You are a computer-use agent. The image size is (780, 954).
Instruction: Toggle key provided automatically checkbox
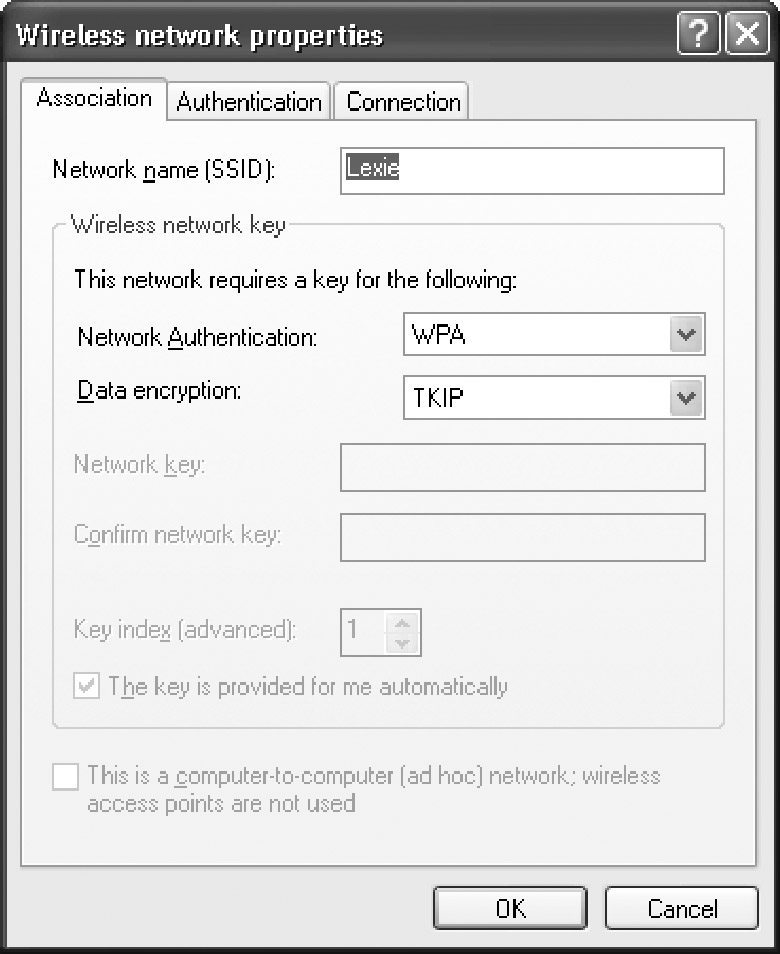[86, 686]
